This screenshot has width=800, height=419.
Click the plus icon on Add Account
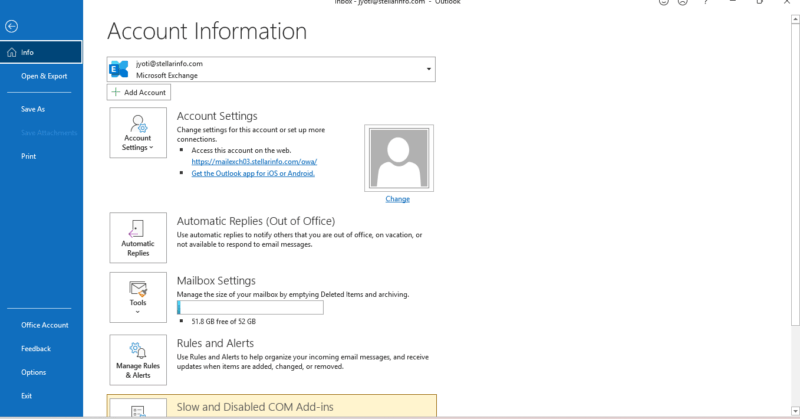(116, 92)
